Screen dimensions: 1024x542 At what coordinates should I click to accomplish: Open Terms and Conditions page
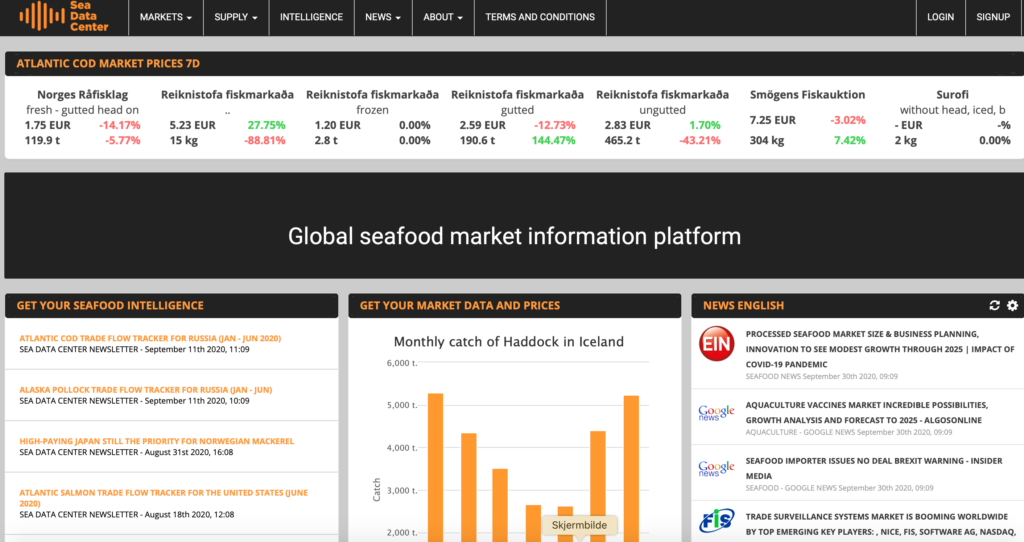[x=540, y=17]
